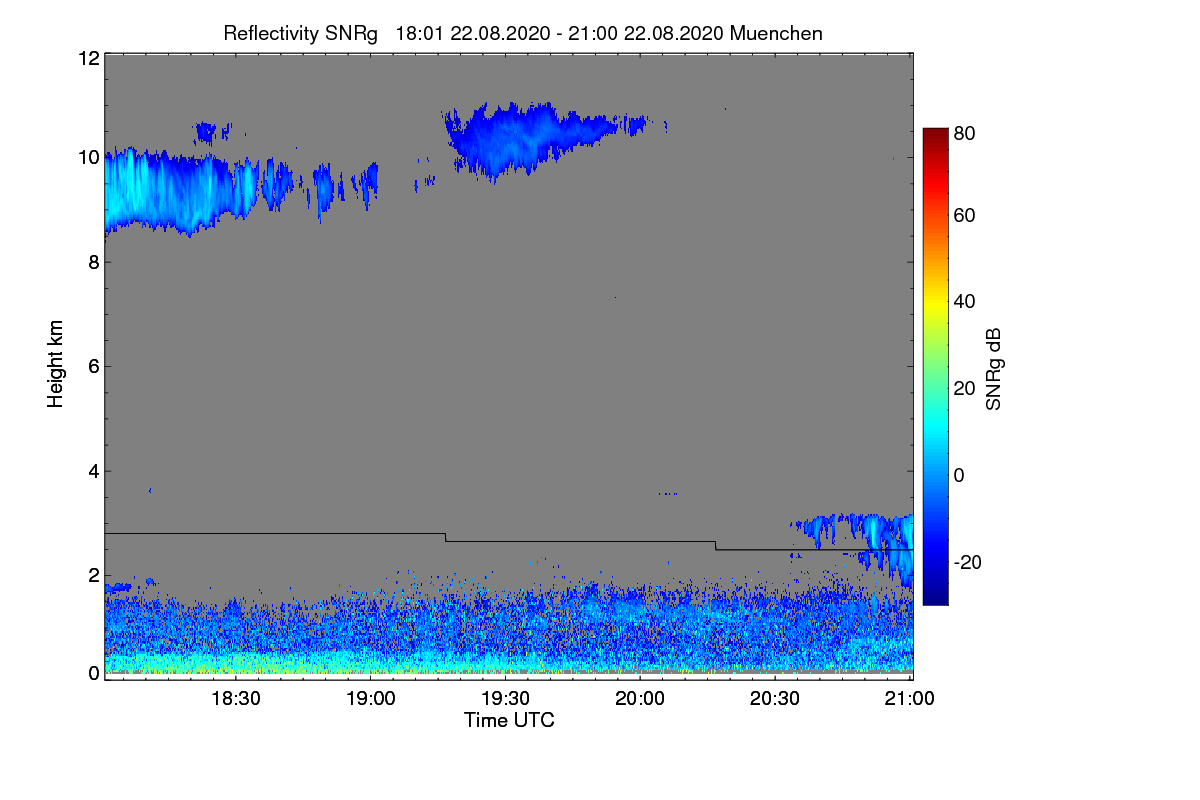Click the height tick label '6'
The image size is (1200, 800).
[x=93, y=366]
